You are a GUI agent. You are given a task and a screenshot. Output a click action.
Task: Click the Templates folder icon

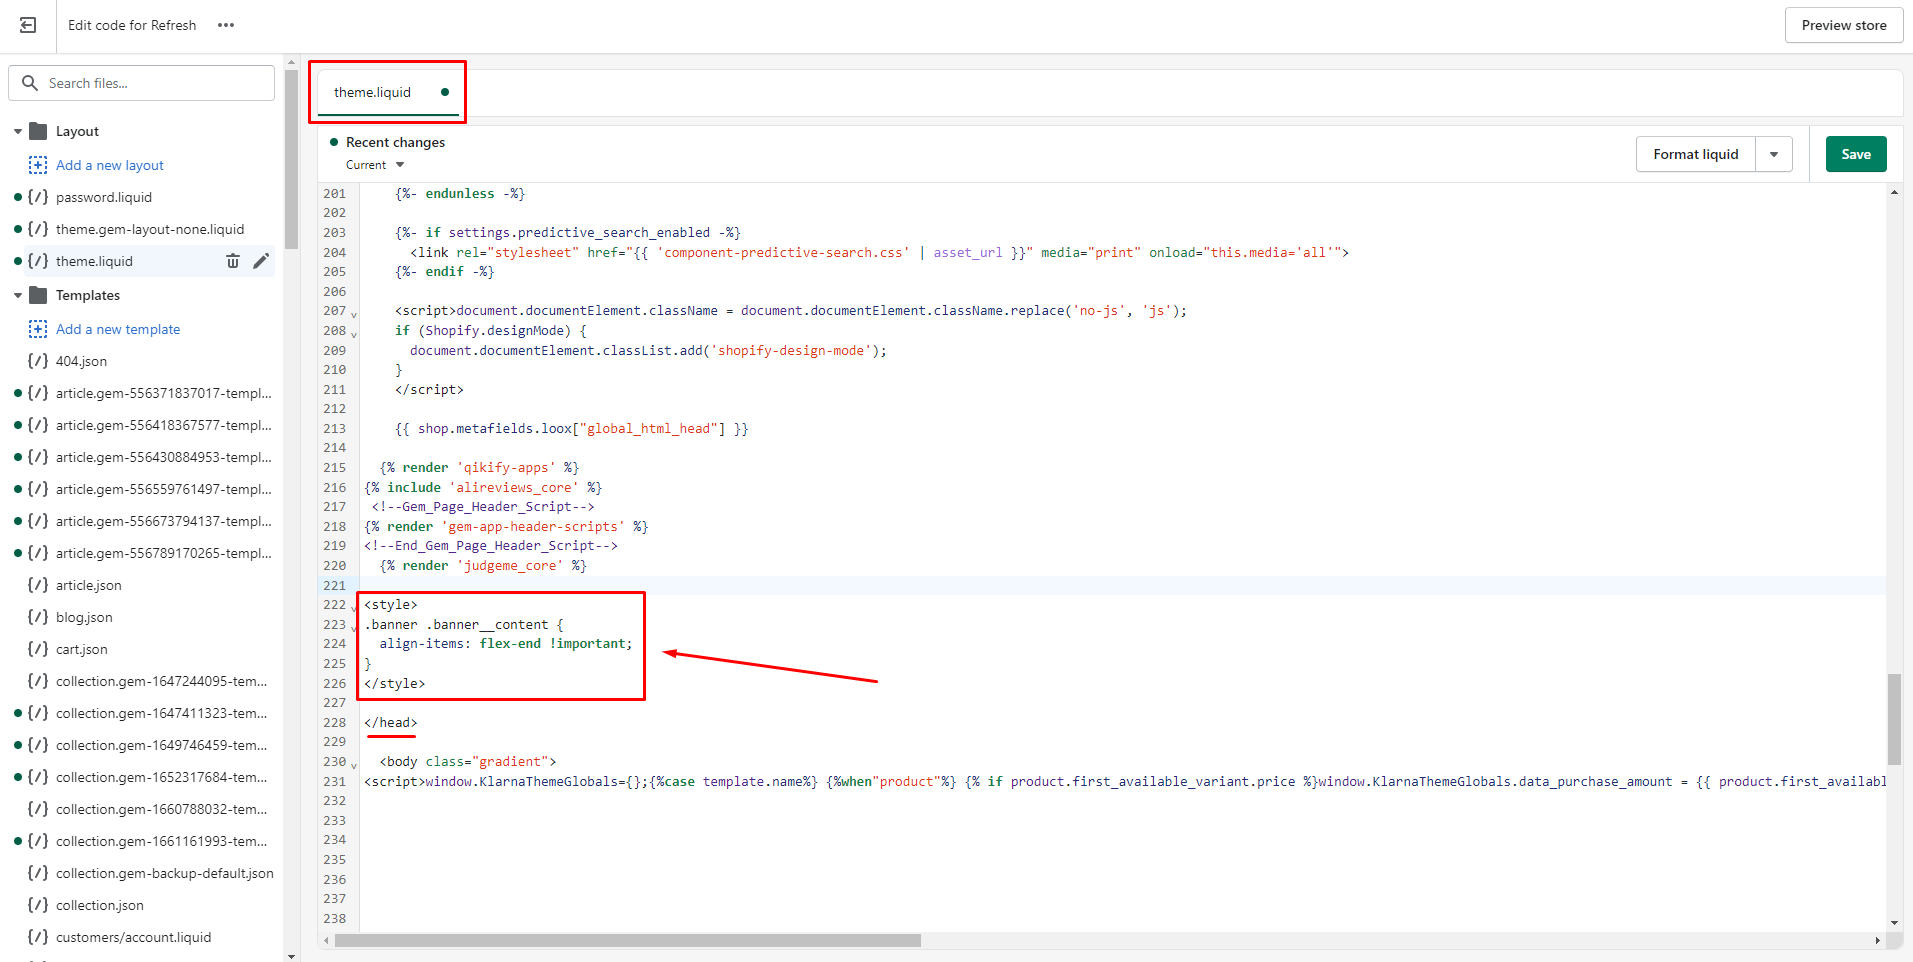tap(39, 295)
